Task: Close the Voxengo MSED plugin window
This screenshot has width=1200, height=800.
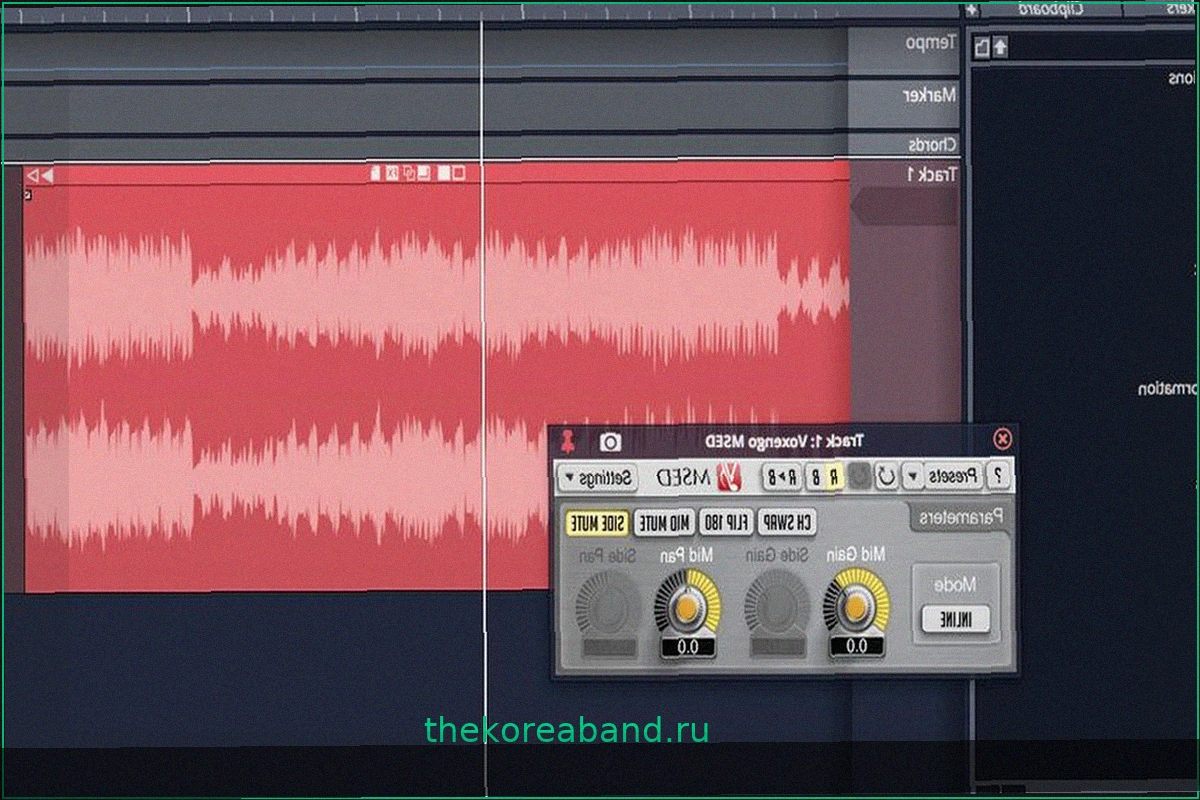Action: click(1002, 439)
